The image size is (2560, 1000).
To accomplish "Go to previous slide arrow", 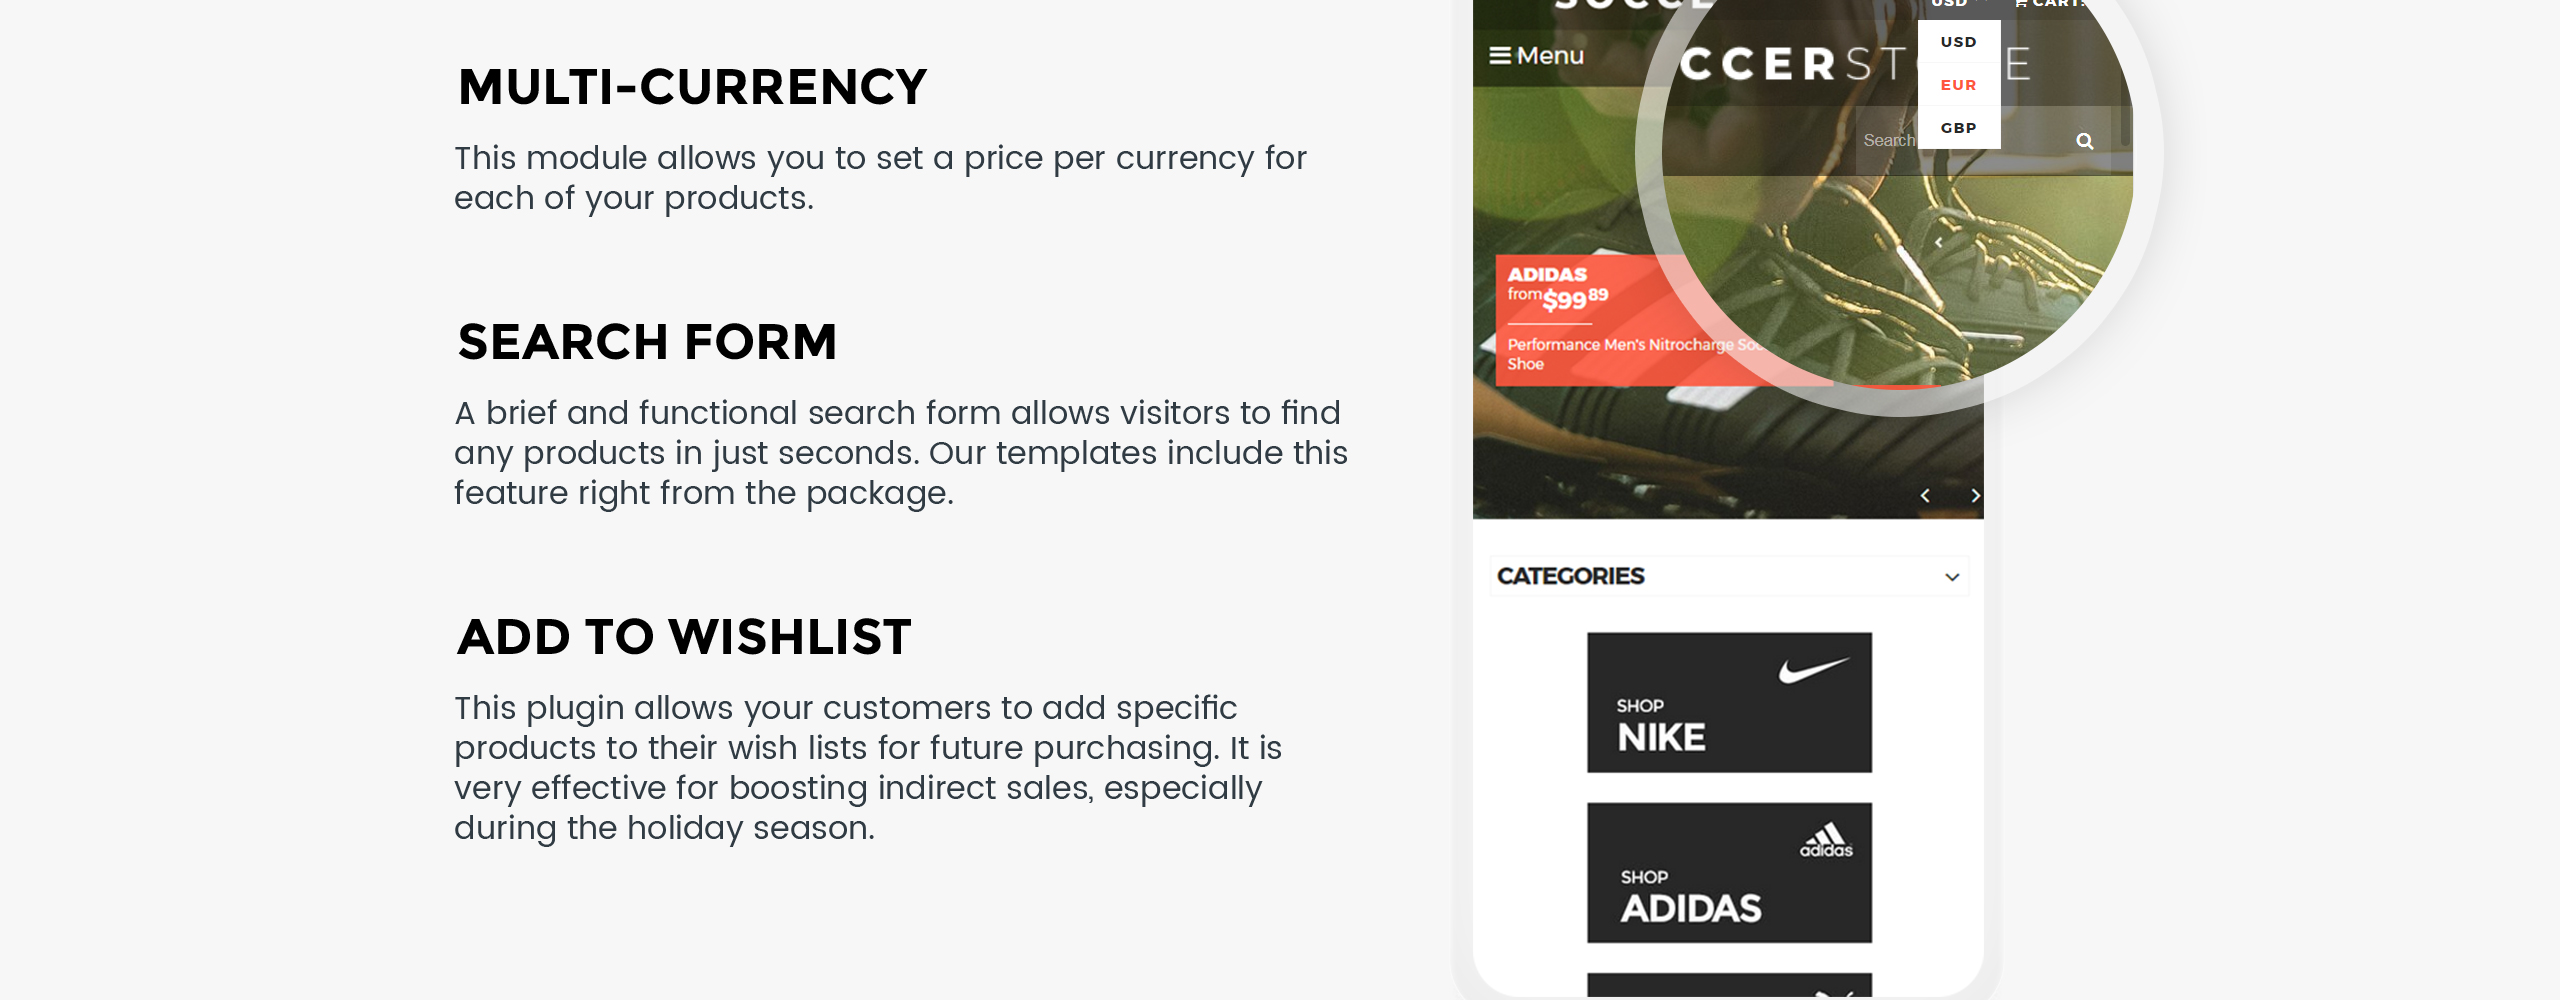I will click(1925, 496).
